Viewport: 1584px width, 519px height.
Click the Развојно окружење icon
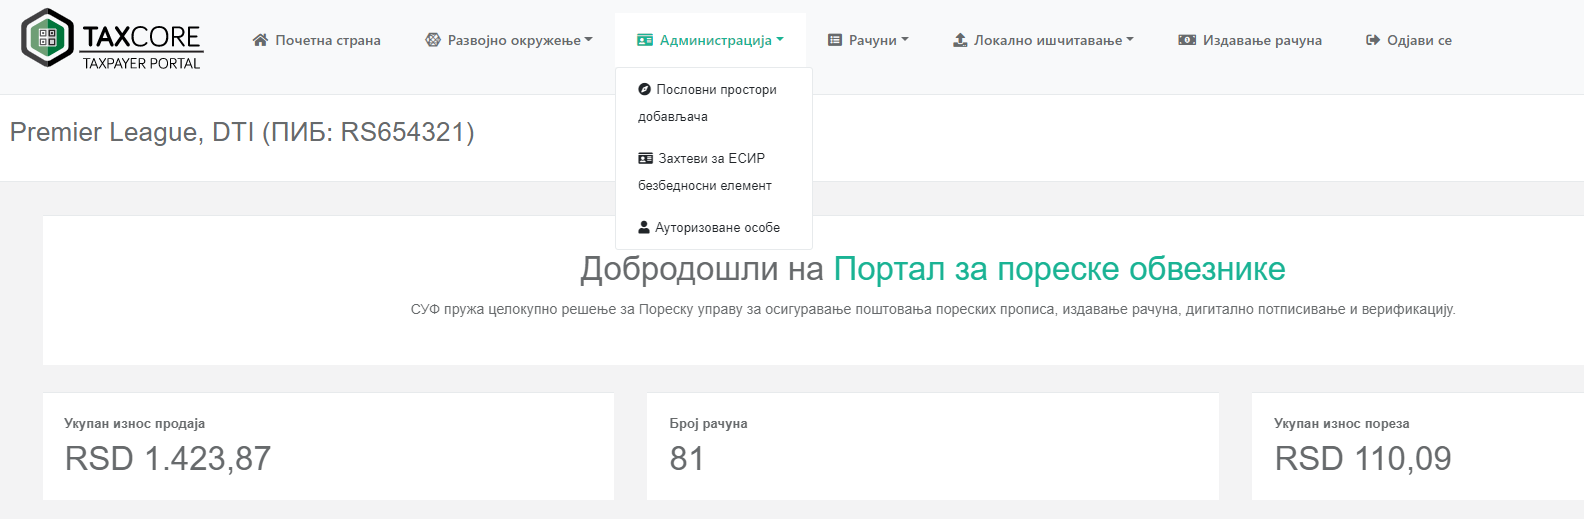pos(433,40)
